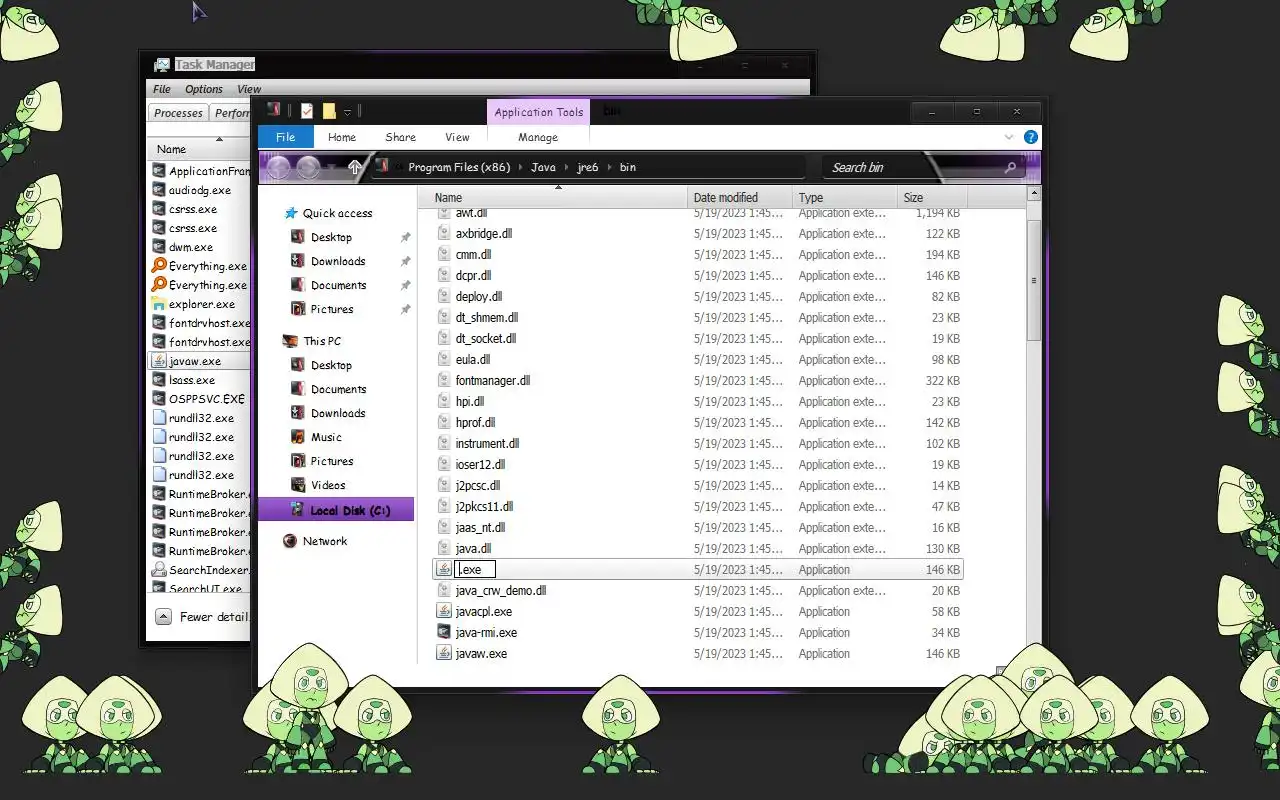
Task: Go up one folder level
Action: (x=354, y=167)
